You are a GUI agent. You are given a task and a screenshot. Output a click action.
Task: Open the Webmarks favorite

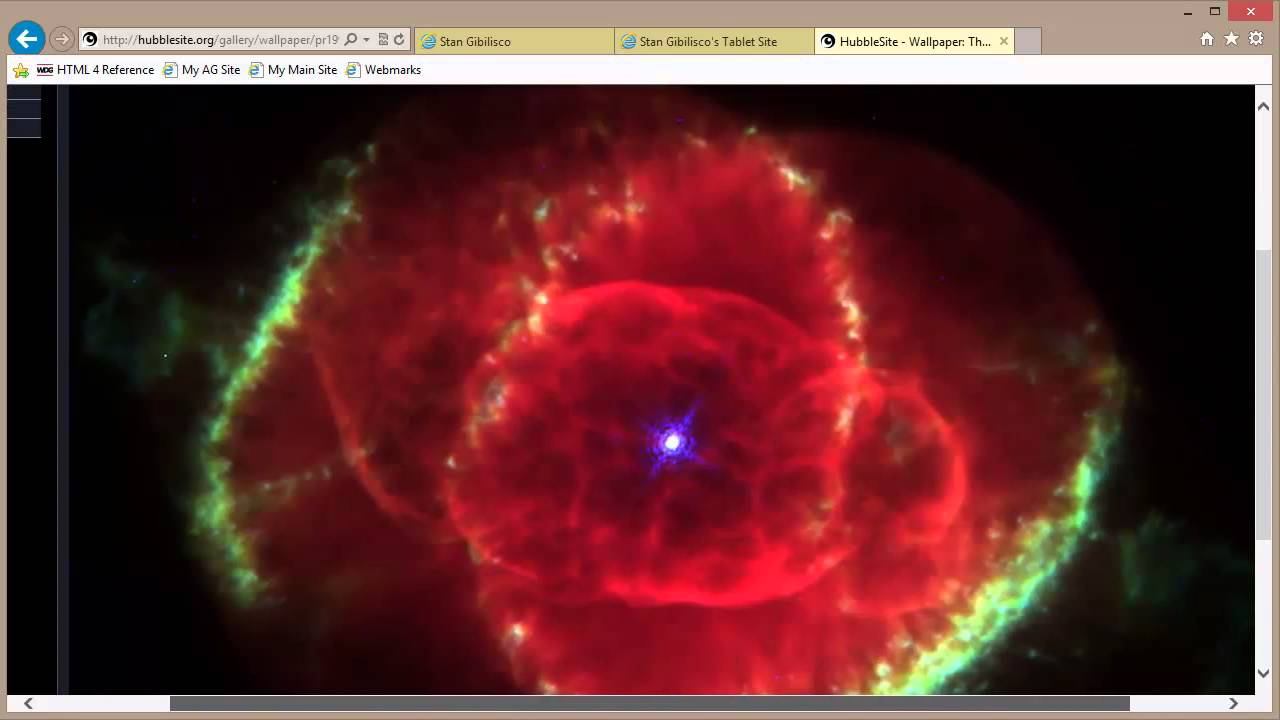(383, 70)
